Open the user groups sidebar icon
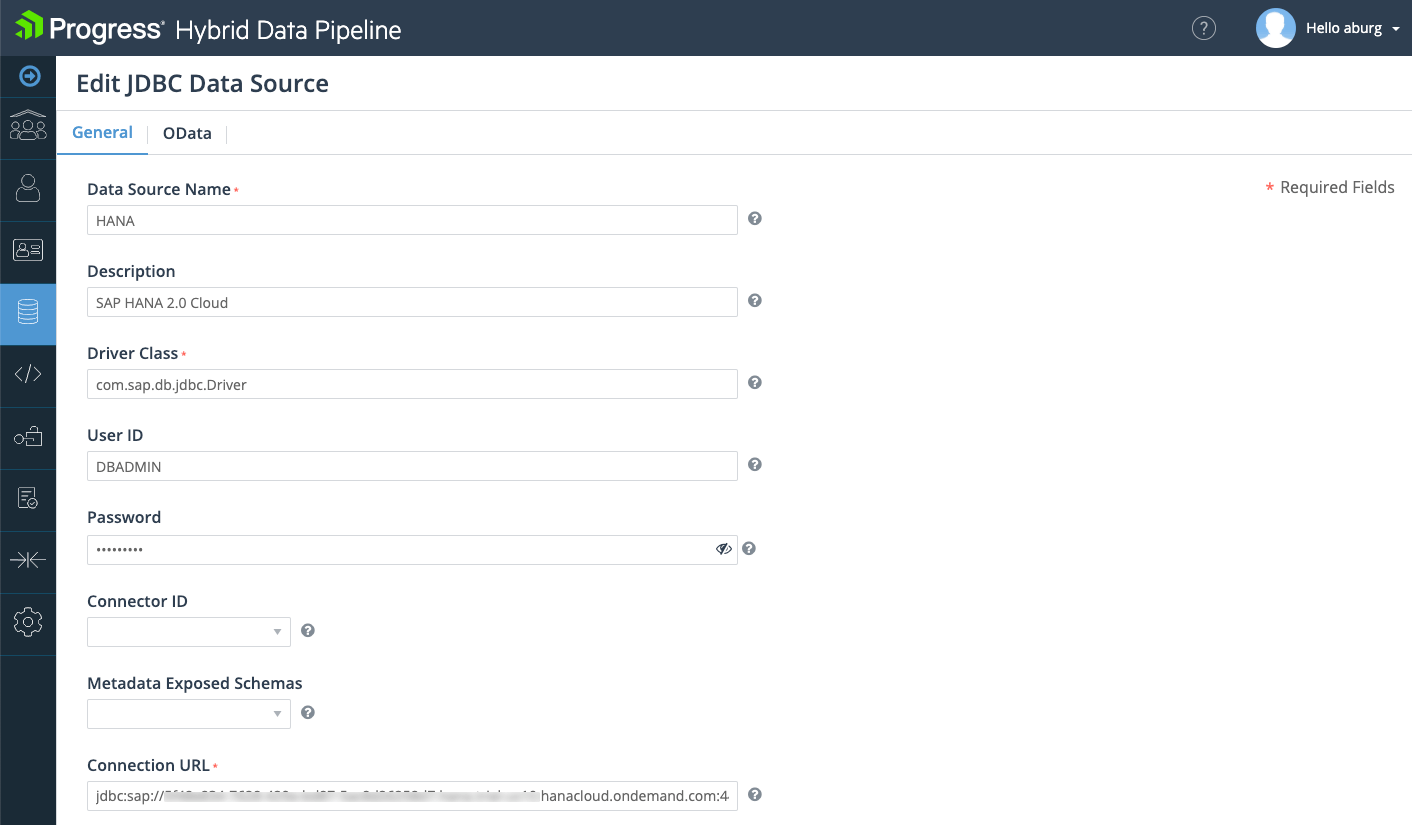 coord(28,127)
